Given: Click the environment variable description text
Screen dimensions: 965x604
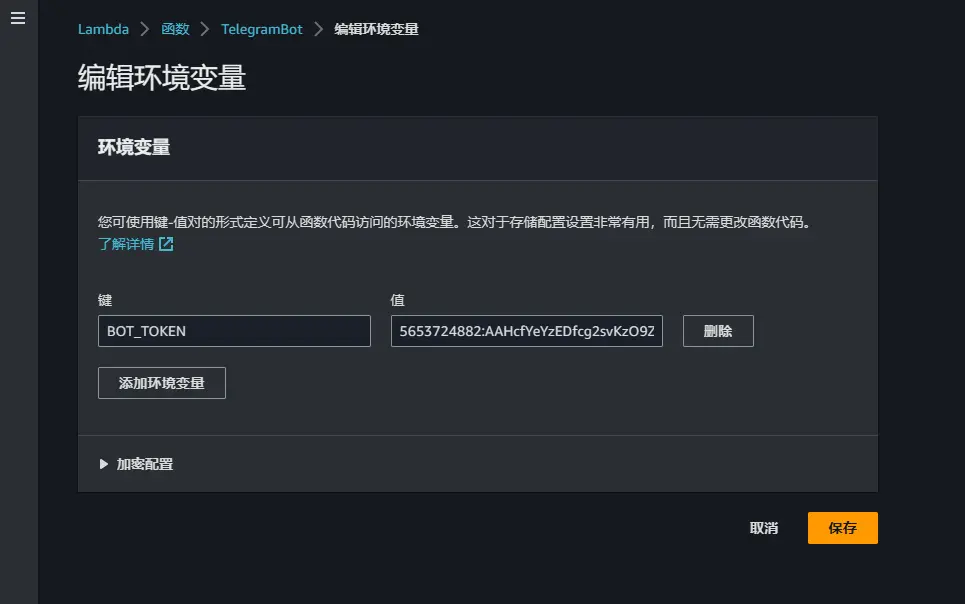Looking at the screenshot, I should pos(453,222).
